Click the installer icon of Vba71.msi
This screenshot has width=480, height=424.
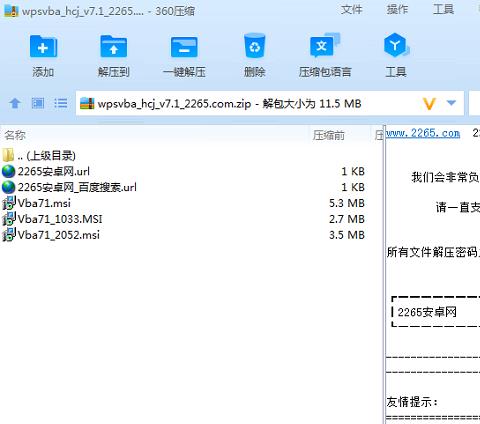coord(9,203)
